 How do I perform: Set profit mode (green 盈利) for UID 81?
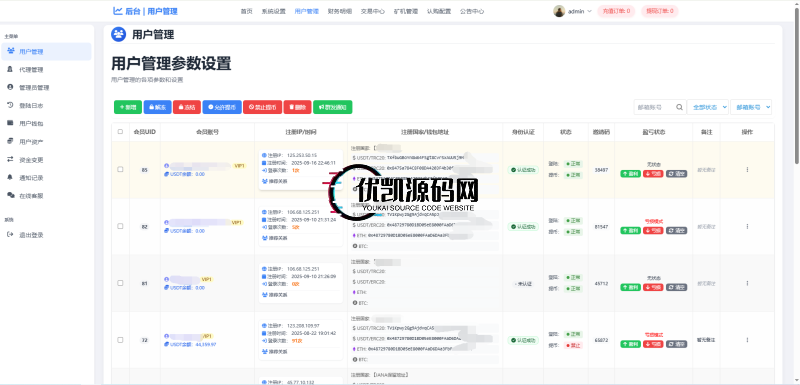click(x=631, y=287)
